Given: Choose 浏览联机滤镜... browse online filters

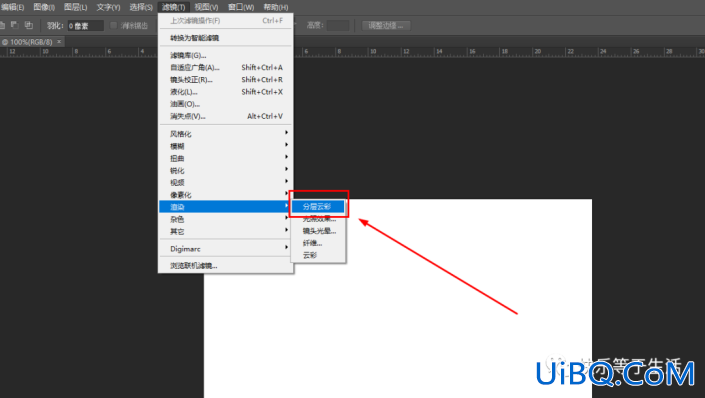Looking at the screenshot, I should (x=226, y=265).
